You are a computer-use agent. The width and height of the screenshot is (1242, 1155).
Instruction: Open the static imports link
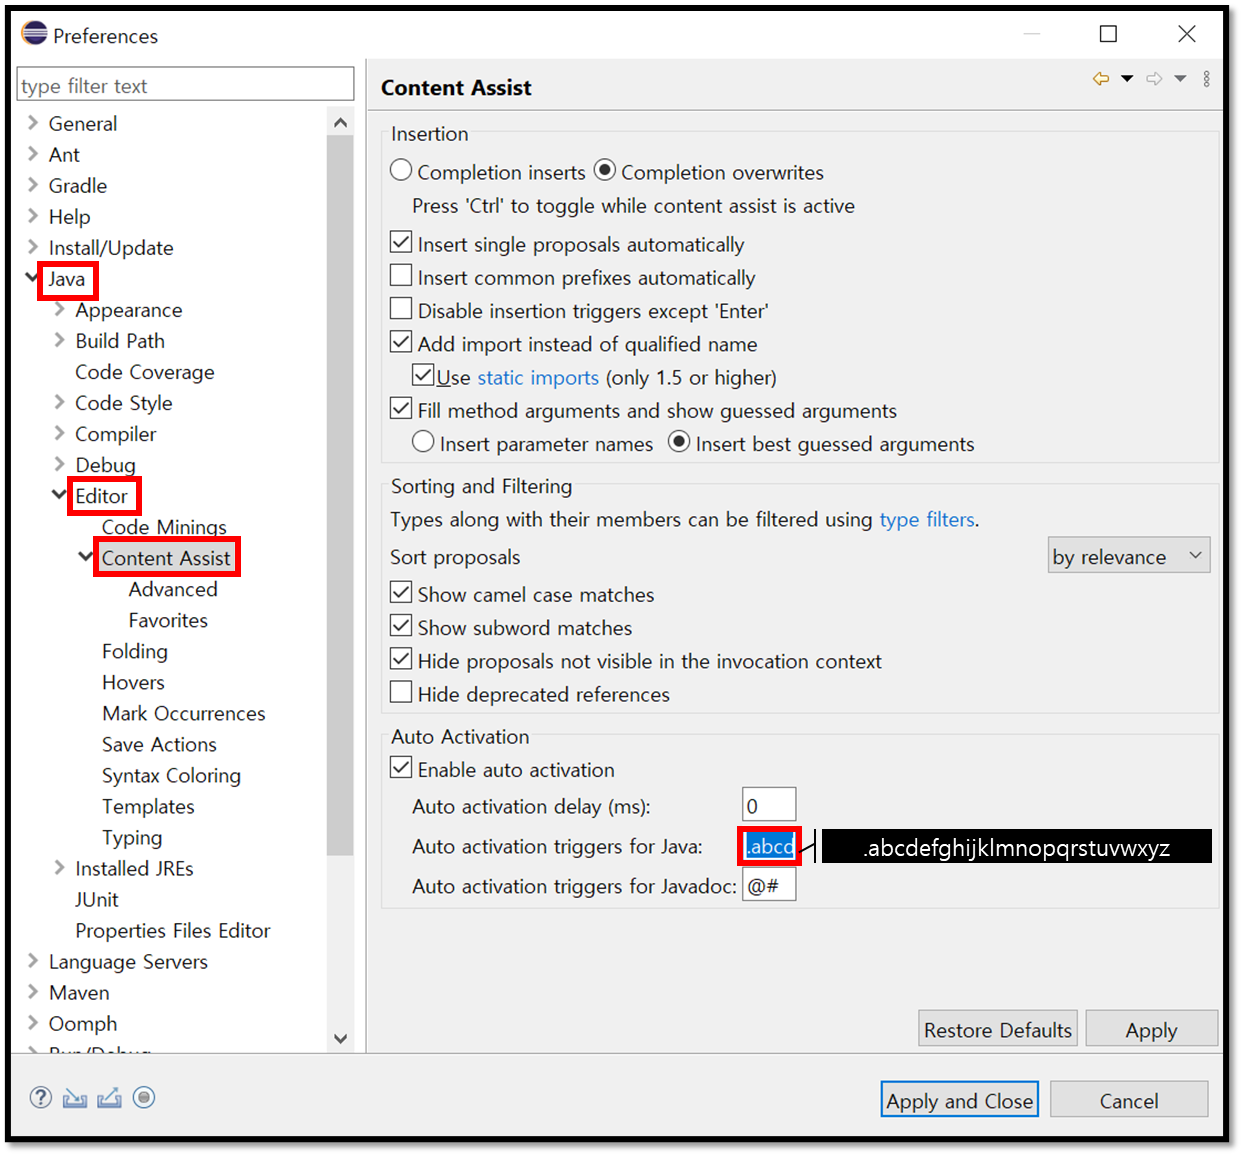tap(538, 377)
